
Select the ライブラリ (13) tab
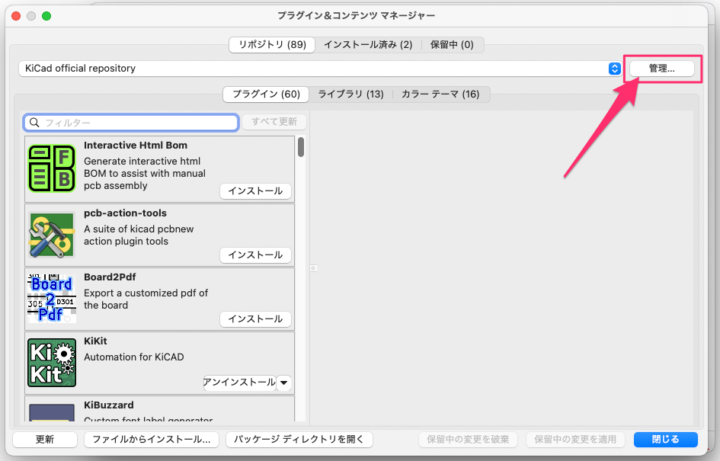point(350,95)
